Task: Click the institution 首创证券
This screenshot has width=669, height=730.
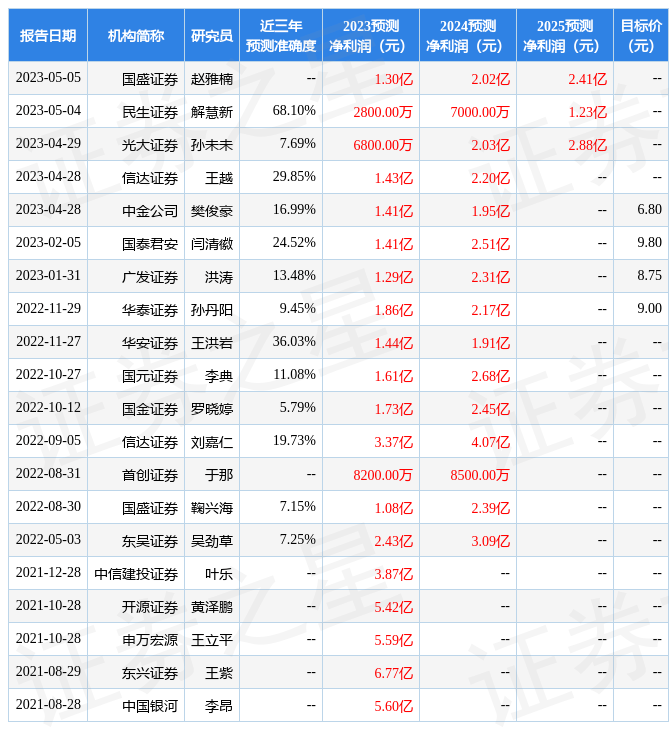Action: tap(150, 475)
